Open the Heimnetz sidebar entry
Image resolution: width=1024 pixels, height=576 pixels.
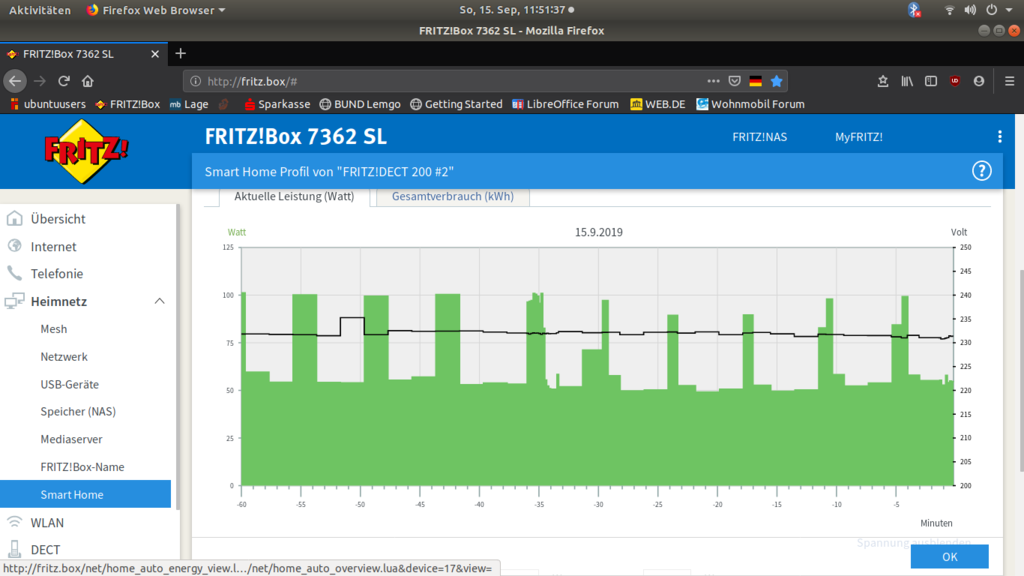59,301
